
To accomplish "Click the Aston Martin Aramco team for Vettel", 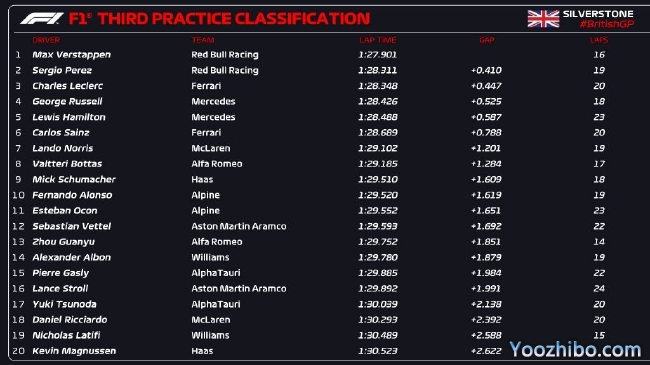I will [x=239, y=226].
